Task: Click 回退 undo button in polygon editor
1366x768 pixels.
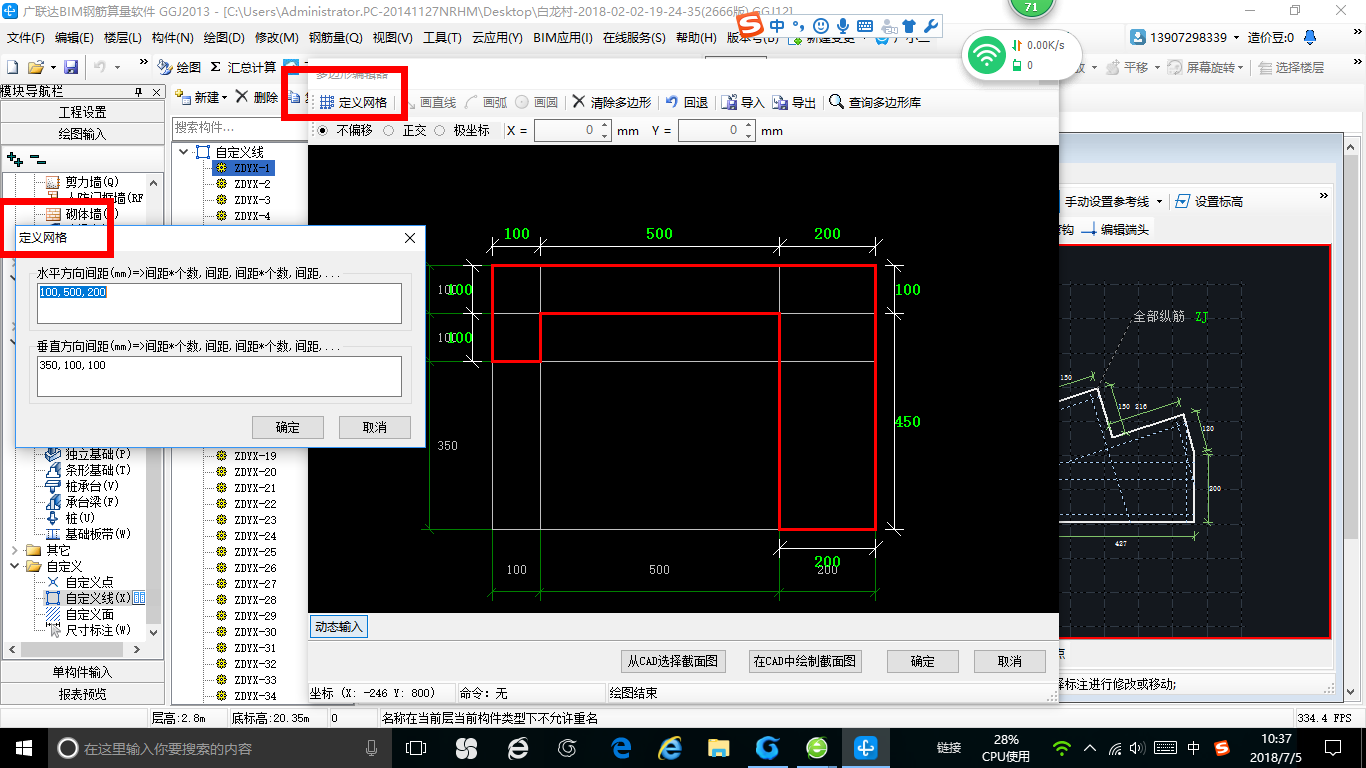Action: pyautogui.click(x=686, y=102)
